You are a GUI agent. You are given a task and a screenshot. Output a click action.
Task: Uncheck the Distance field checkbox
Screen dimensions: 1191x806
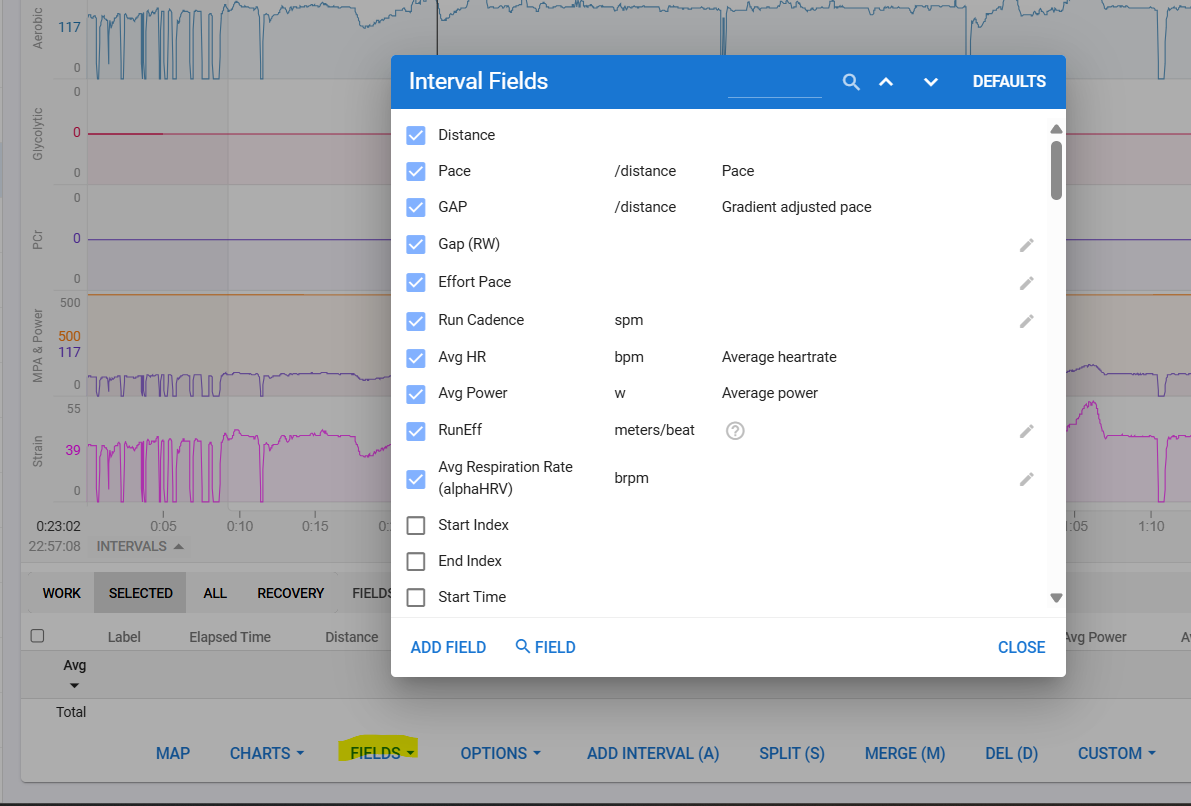coord(416,135)
